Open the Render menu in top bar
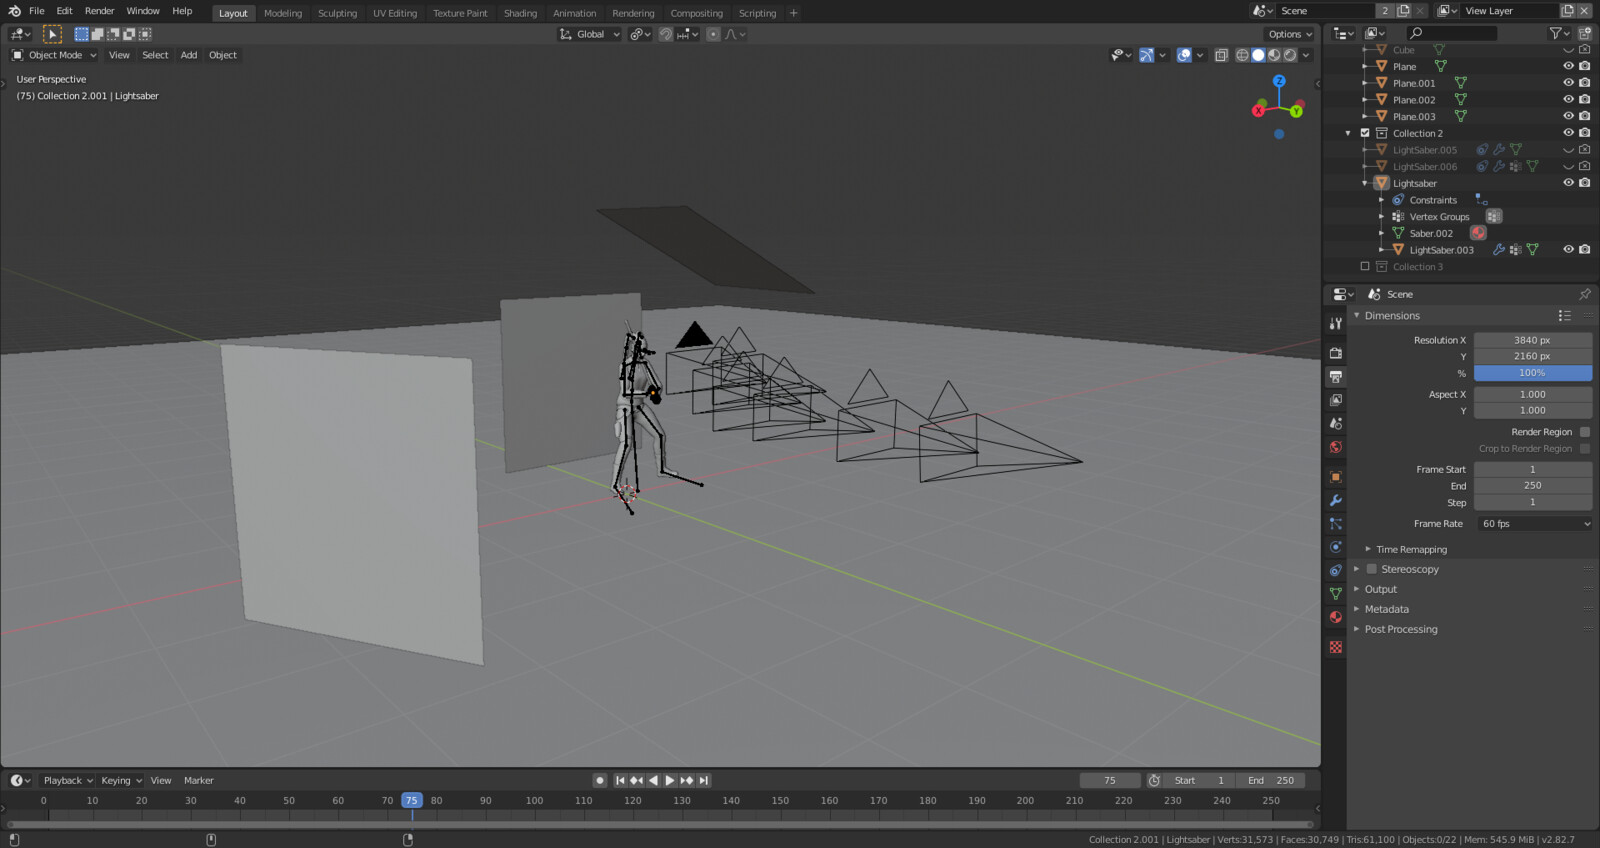Viewport: 1600px width, 848px height. 99,11
